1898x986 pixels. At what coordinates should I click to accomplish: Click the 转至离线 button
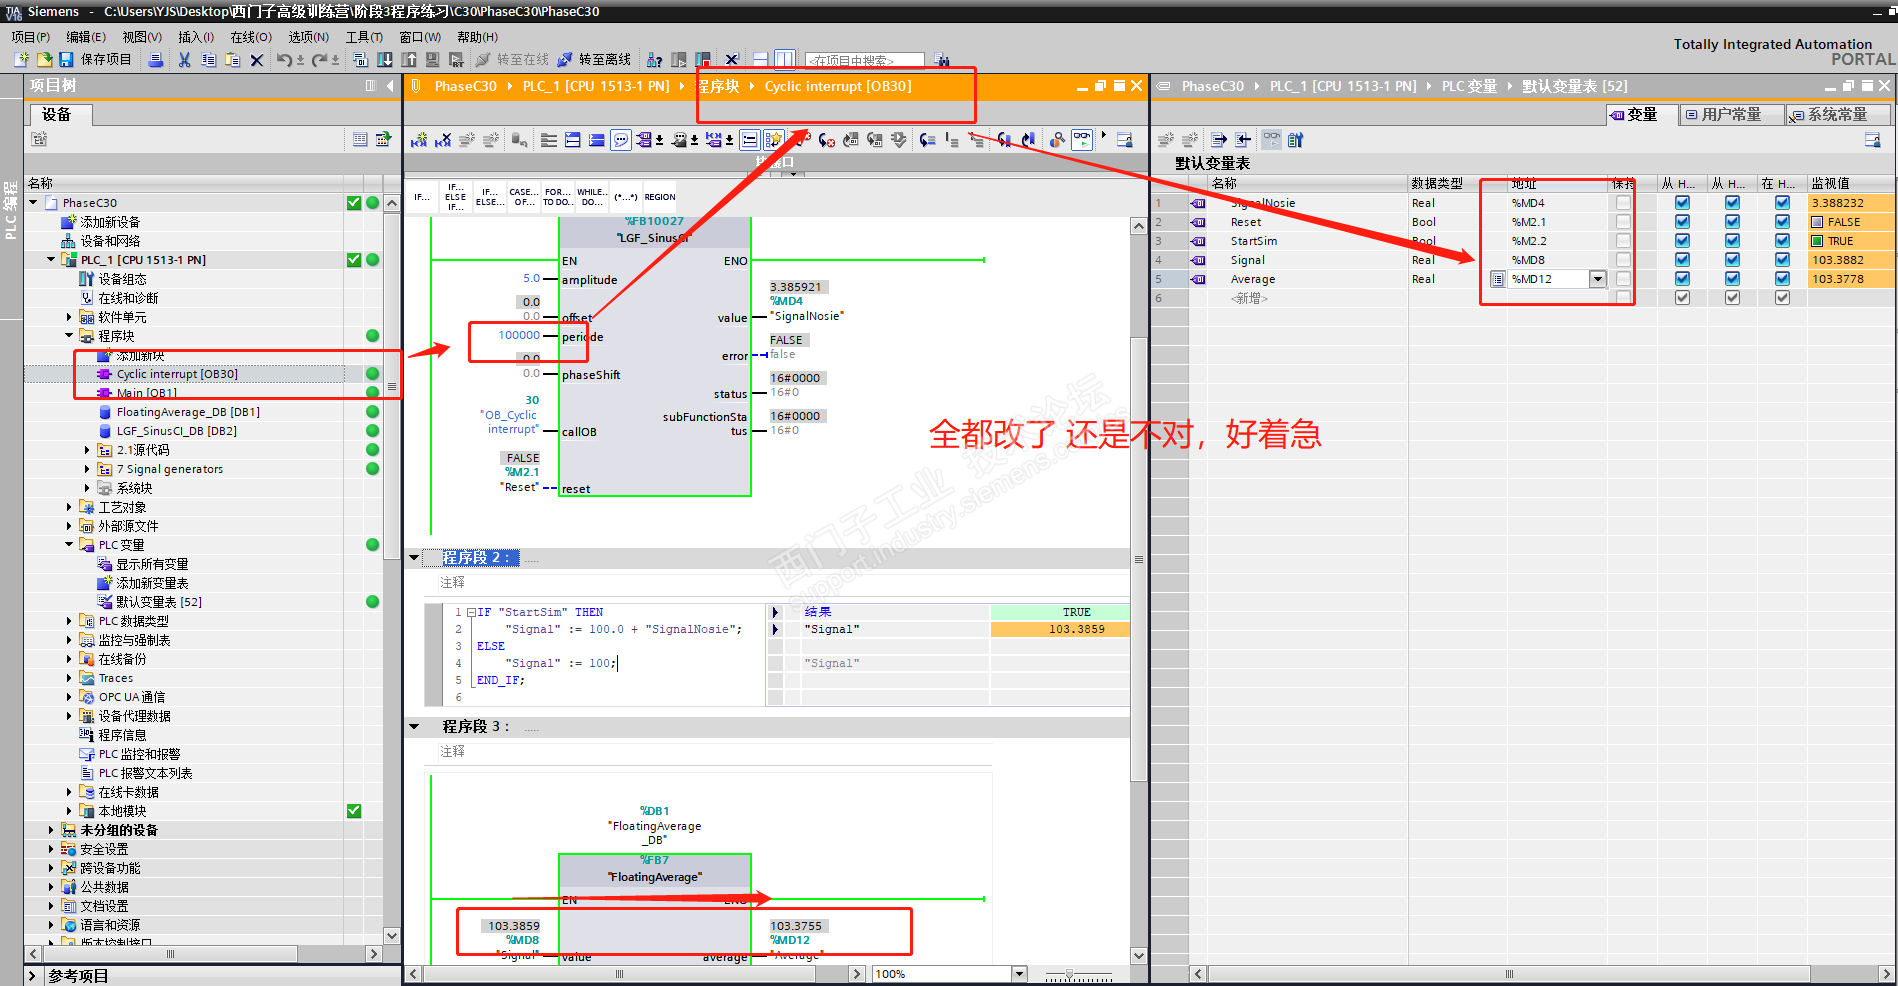tap(594, 60)
